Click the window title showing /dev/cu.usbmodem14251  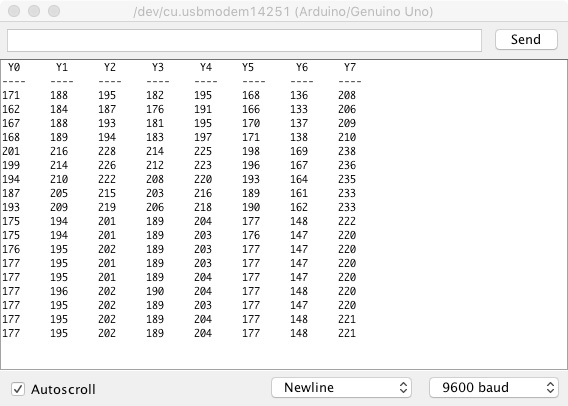tap(283, 12)
